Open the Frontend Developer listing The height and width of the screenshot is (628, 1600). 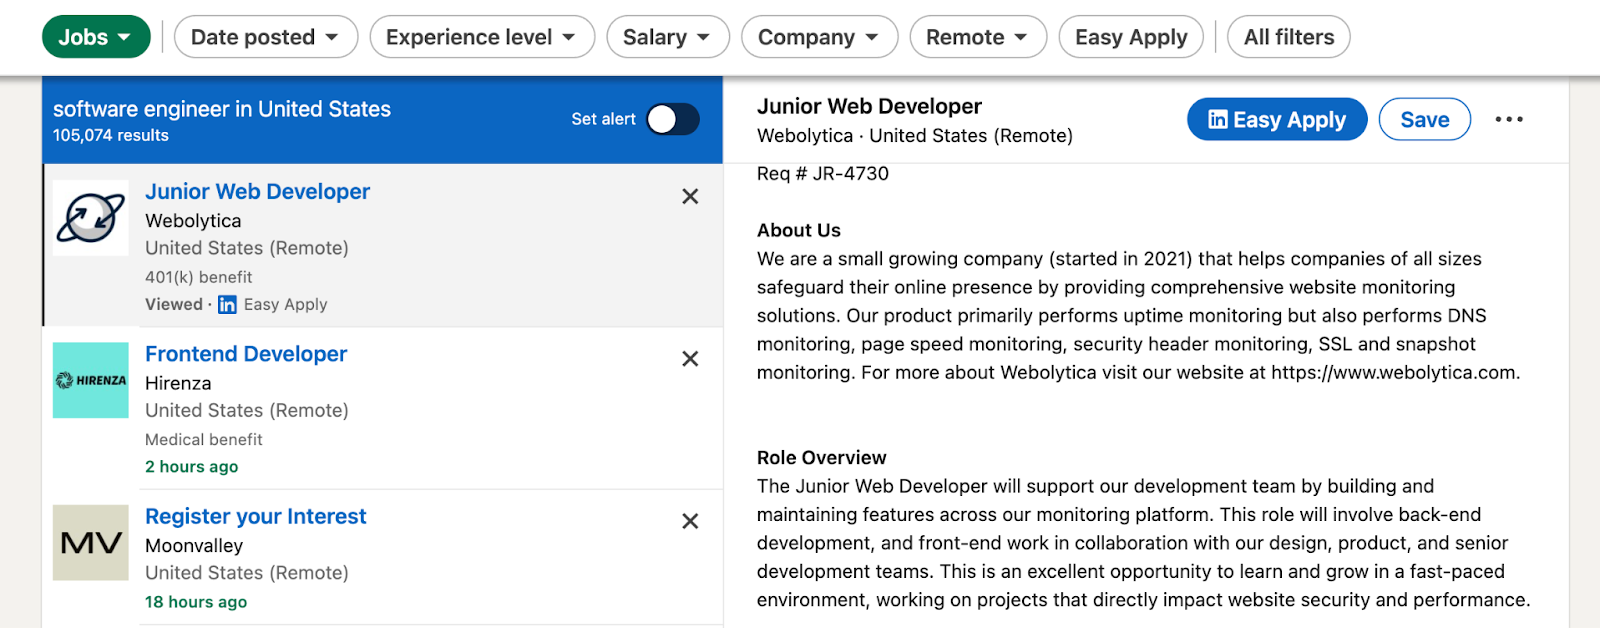pos(246,354)
